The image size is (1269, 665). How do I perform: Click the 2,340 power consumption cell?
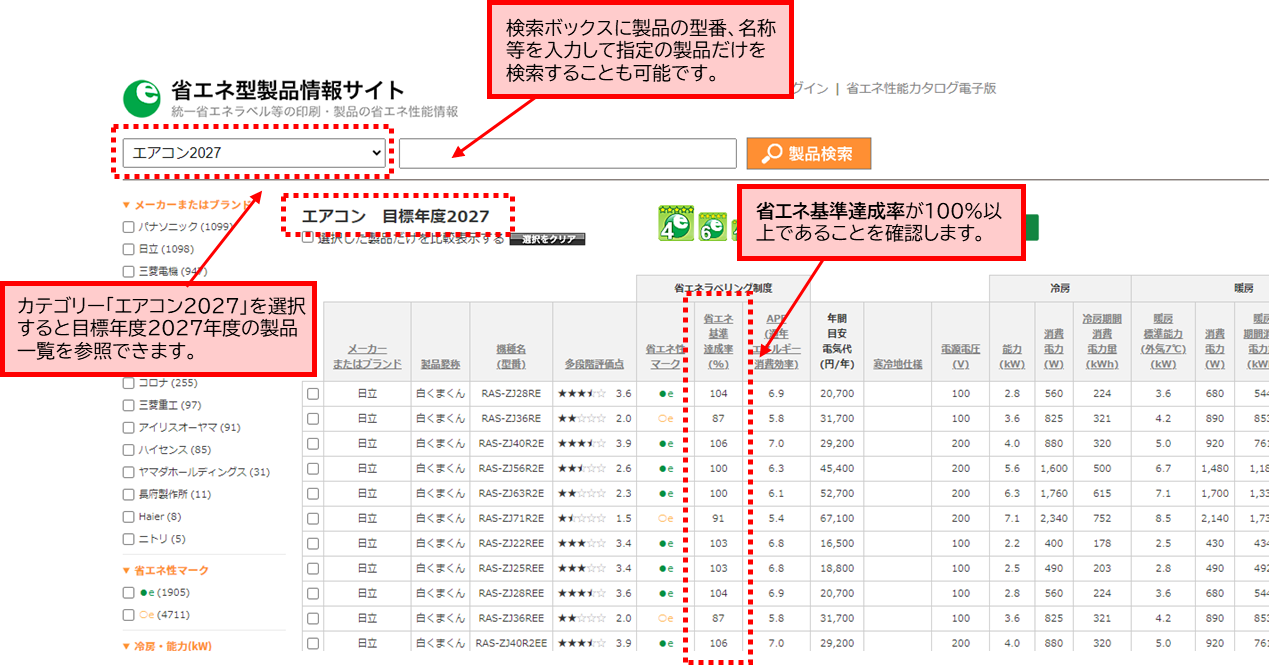[x=1053, y=519]
